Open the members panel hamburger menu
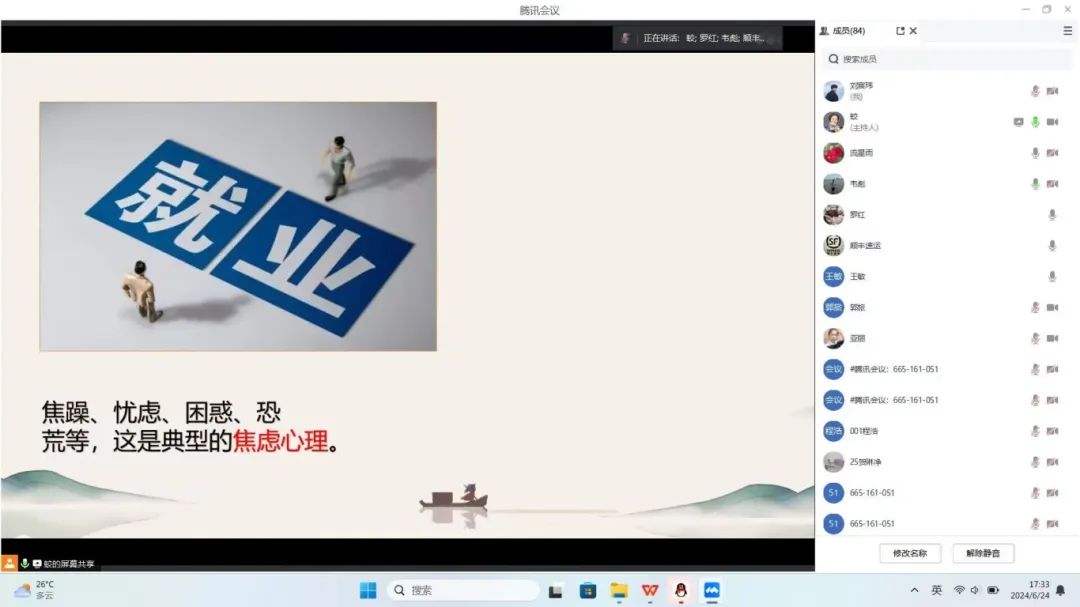This screenshot has width=1080, height=607. pos(1067,31)
